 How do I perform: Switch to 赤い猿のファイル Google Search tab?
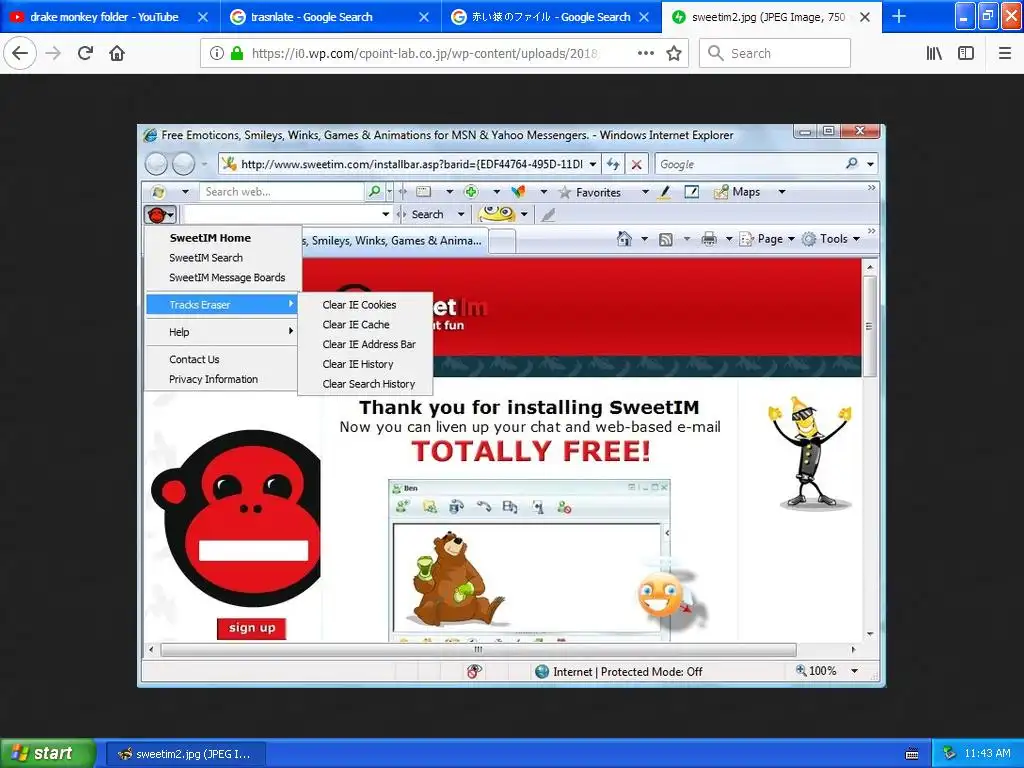click(x=551, y=17)
